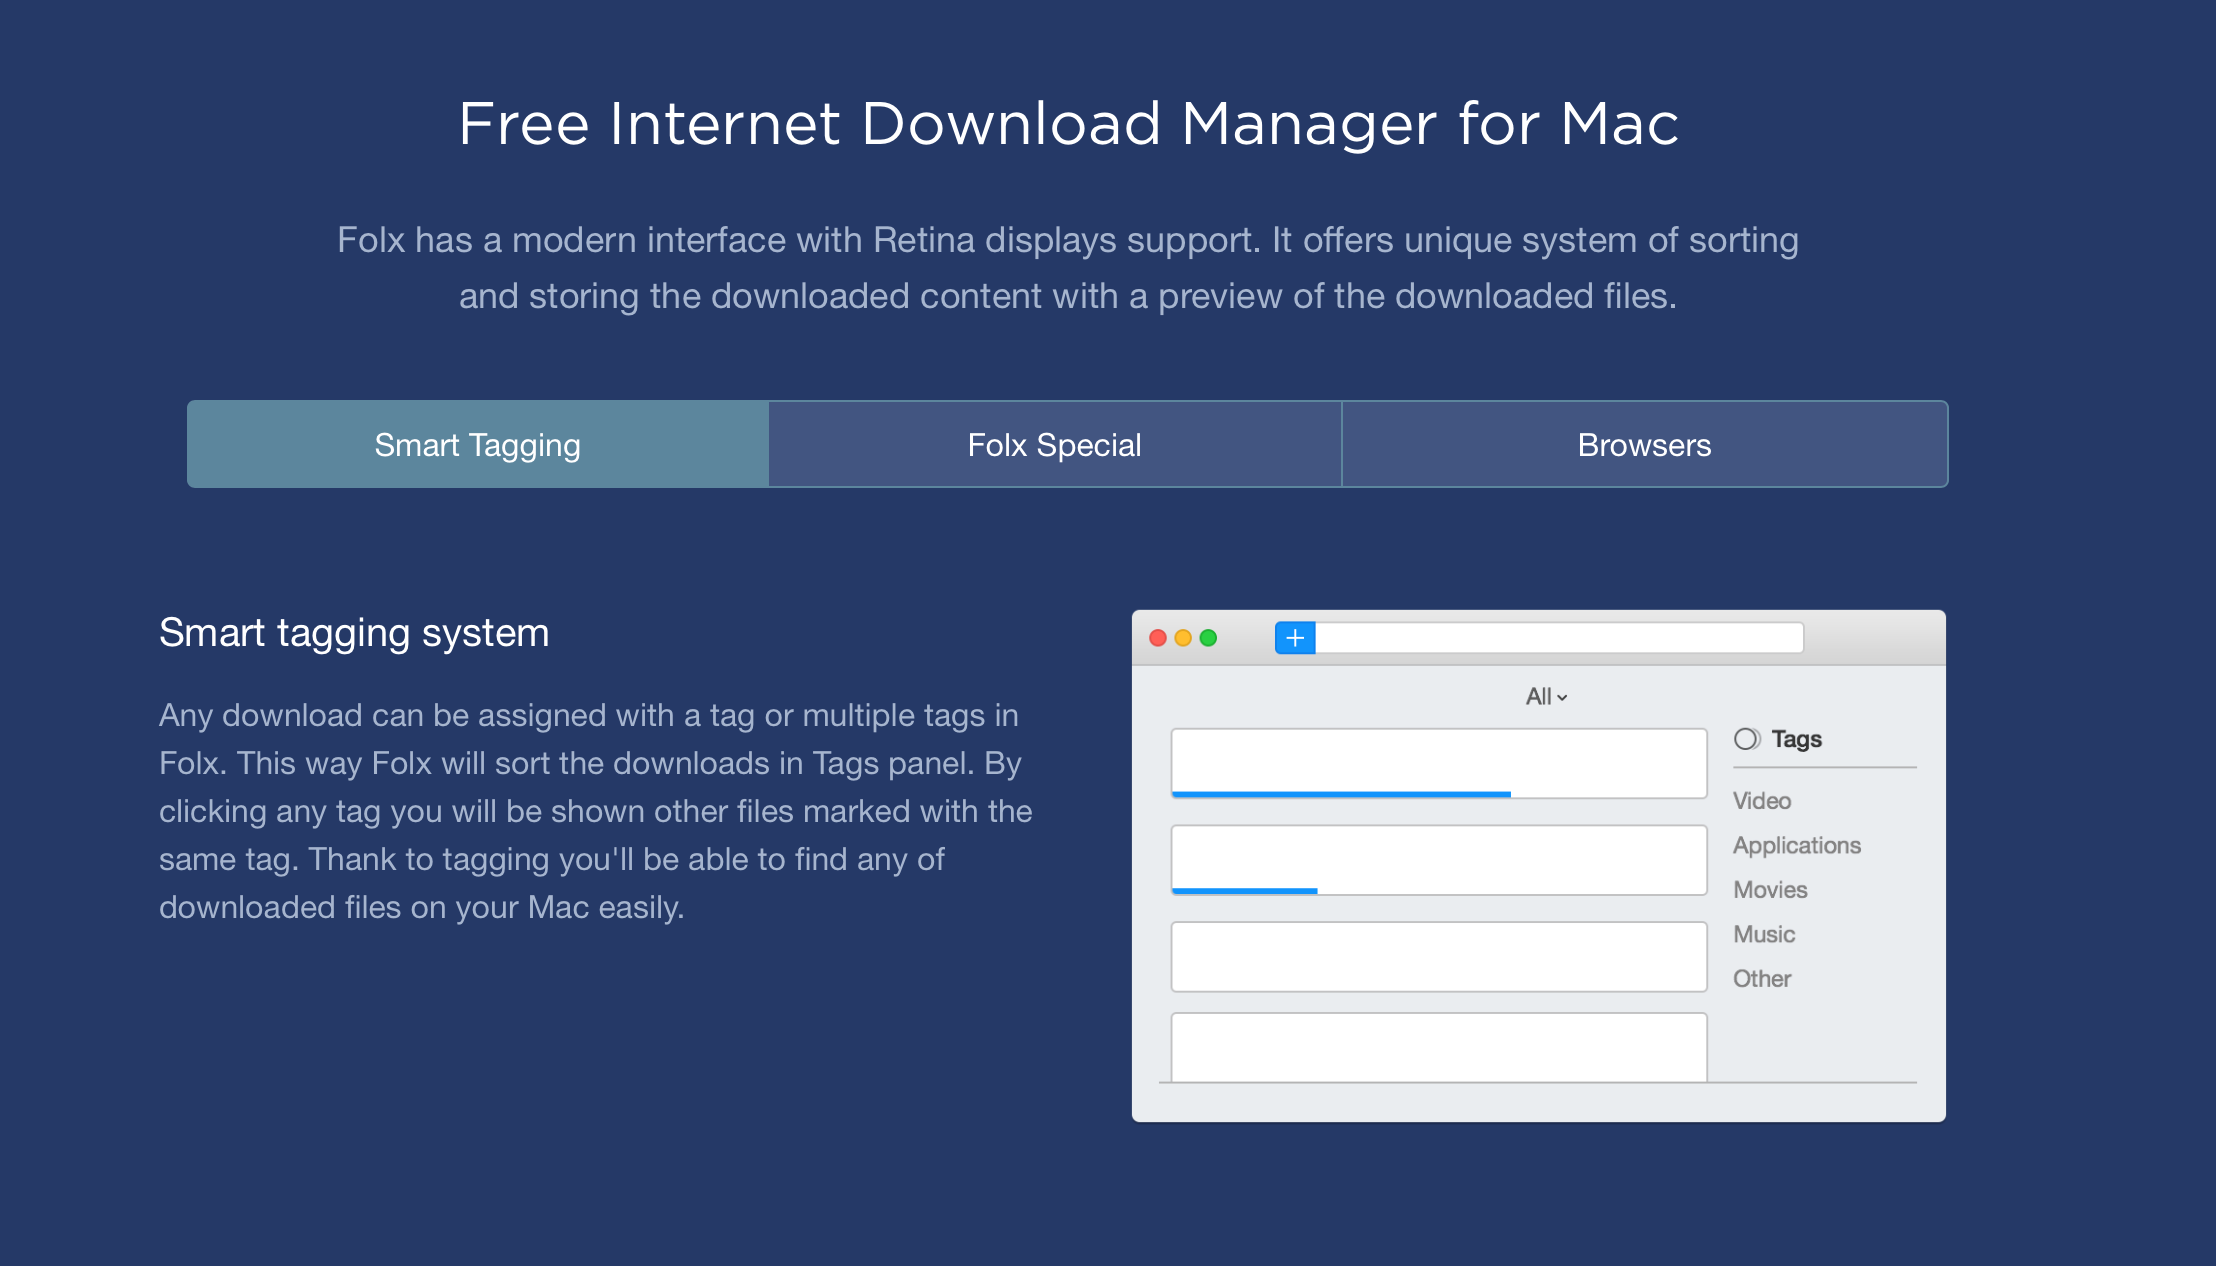Click the first download's progress bar
Viewport: 2216px width, 1266px height.
(x=1341, y=794)
